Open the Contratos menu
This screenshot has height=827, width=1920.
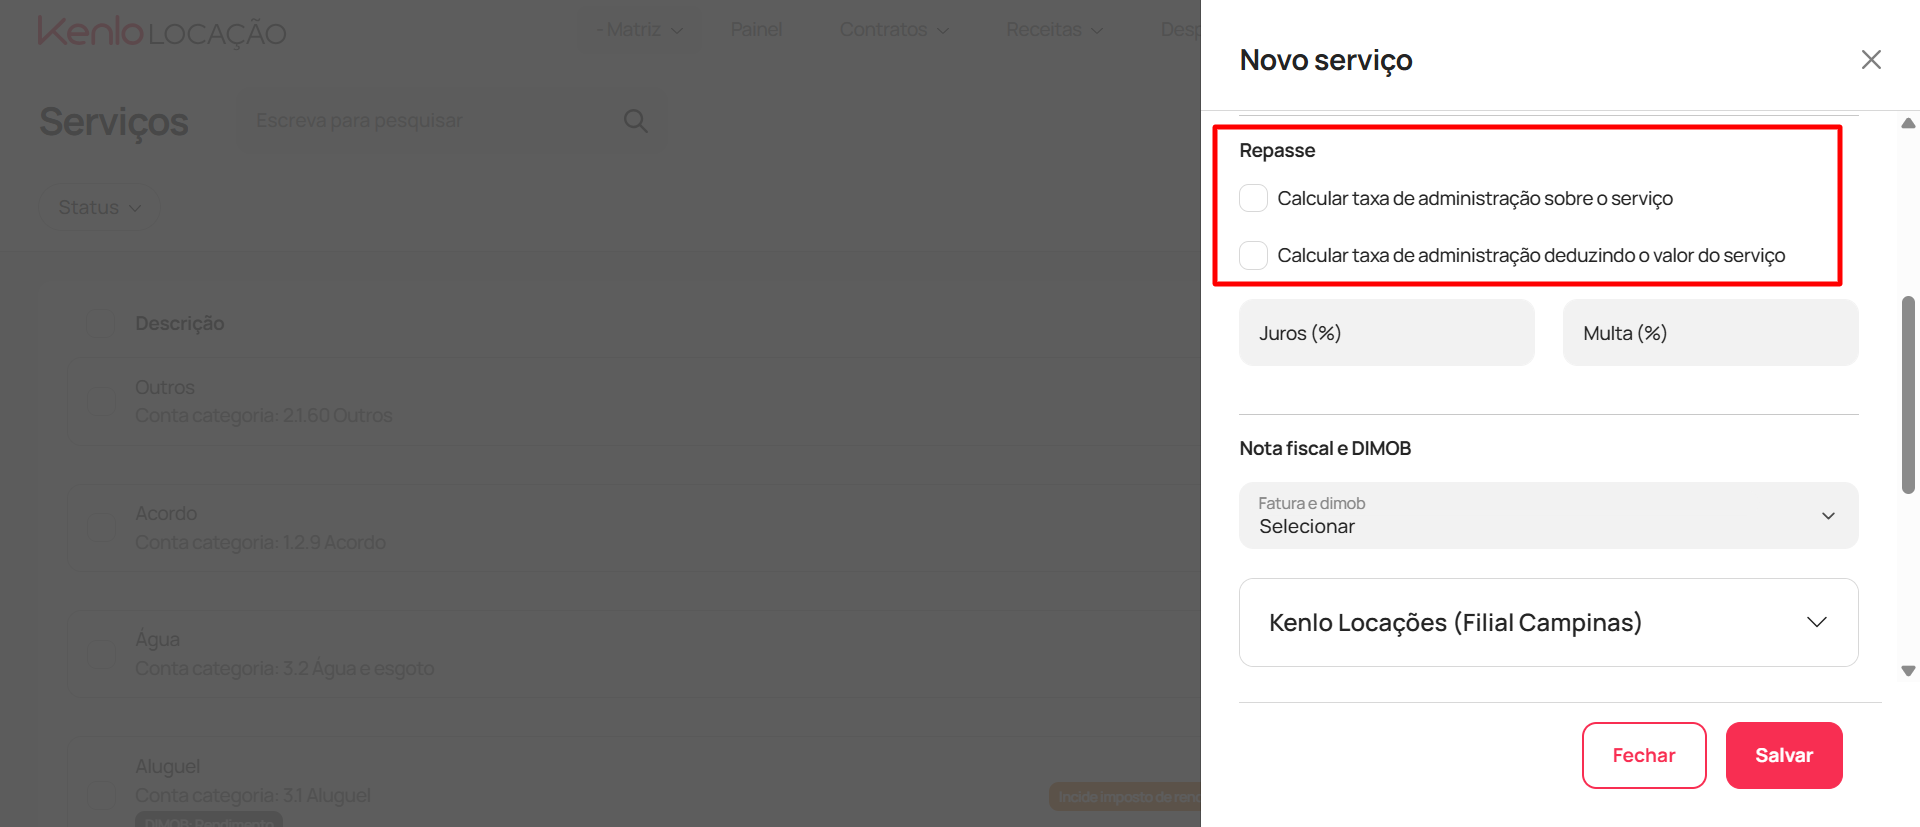(894, 30)
